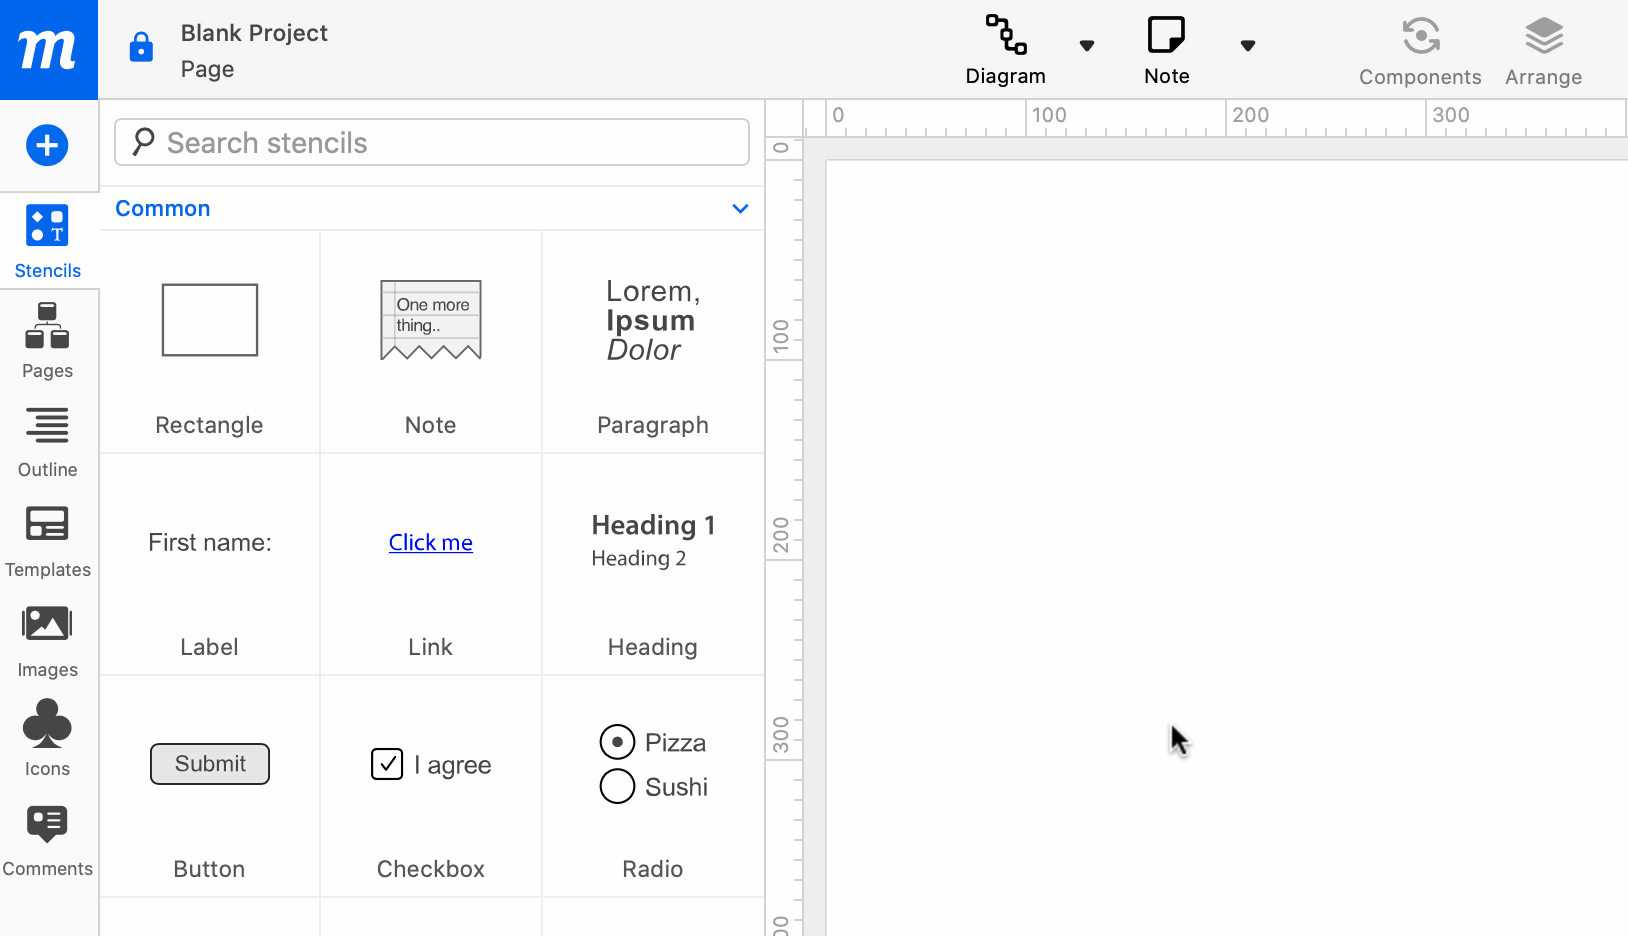Open the Images panel
Image resolution: width=1628 pixels, height=936 pixels.
pos(47,641)
